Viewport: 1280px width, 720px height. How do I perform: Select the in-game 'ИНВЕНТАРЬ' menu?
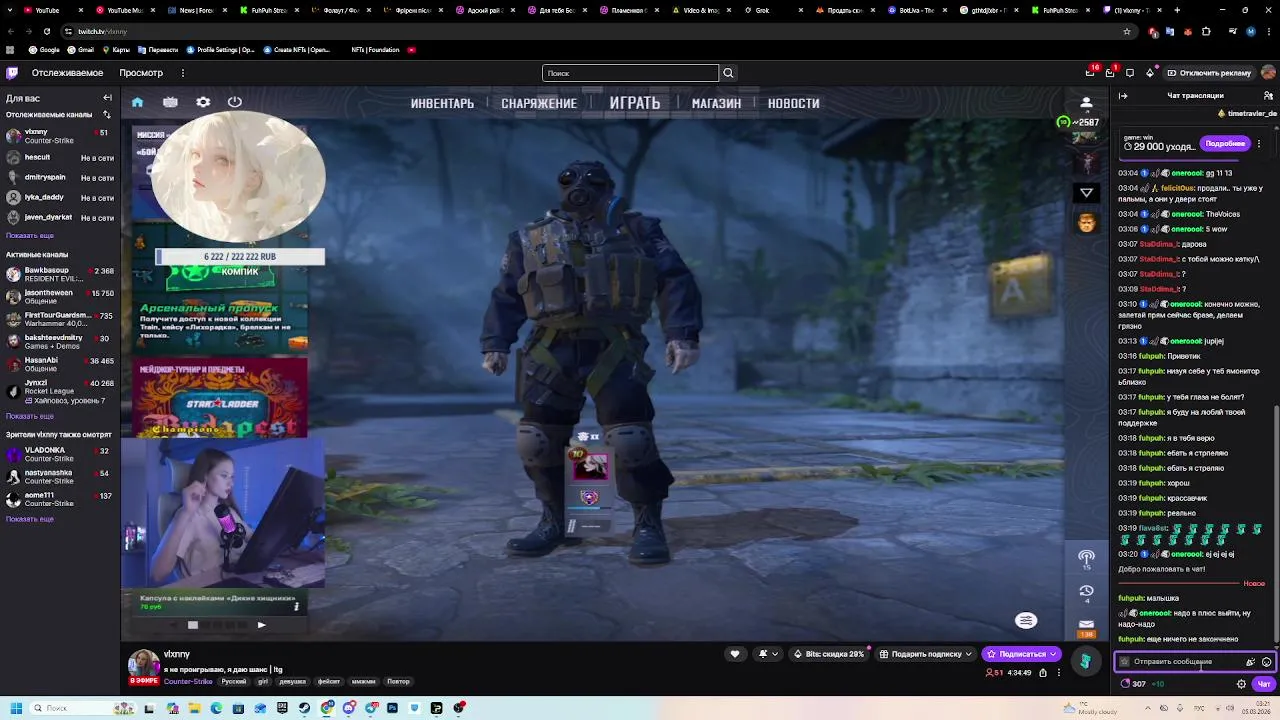(442, 103)
